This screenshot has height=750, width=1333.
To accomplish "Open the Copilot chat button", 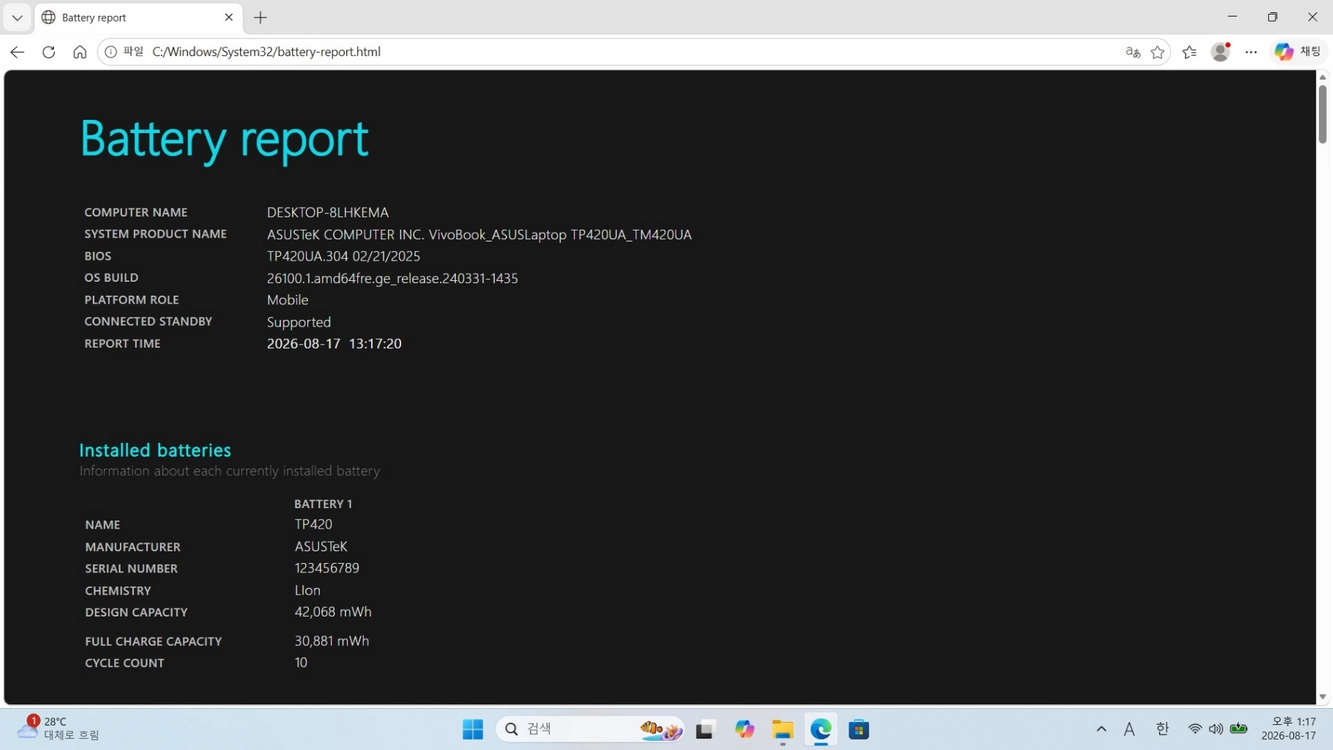I will [x=1297, y=52].
